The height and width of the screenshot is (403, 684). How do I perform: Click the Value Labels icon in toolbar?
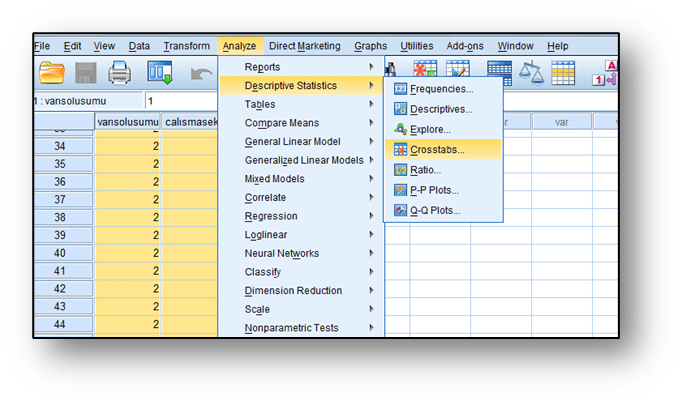606,73
